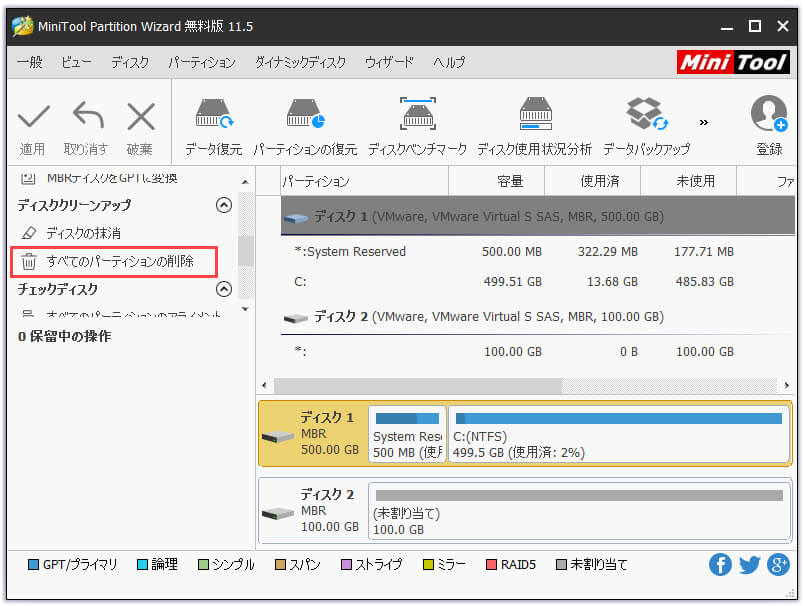Click the eraser icon beside ディスクの抹消
805x606 pixels.
[x=29, y=233]
